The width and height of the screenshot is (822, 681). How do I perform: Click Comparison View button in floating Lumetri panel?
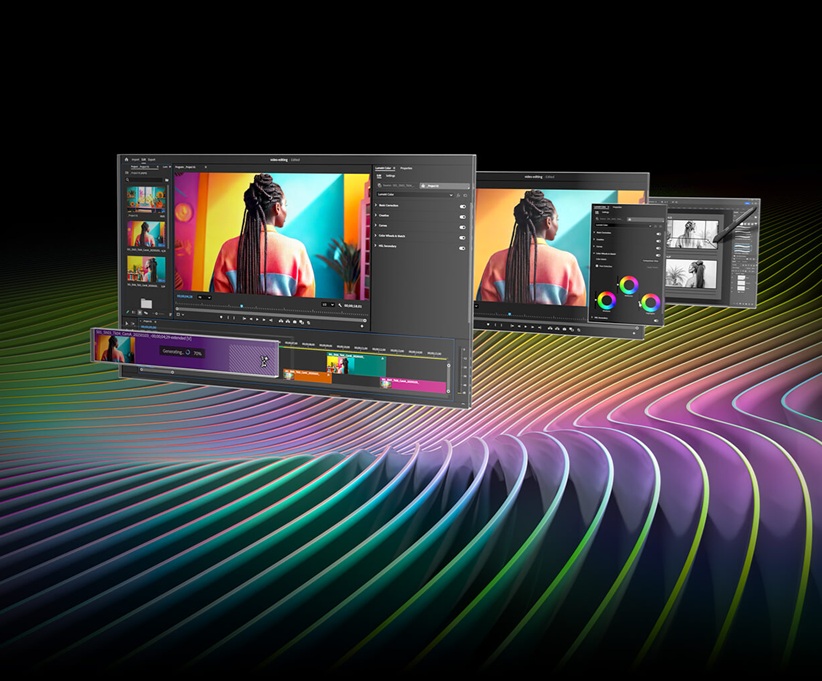coord(651,261)
